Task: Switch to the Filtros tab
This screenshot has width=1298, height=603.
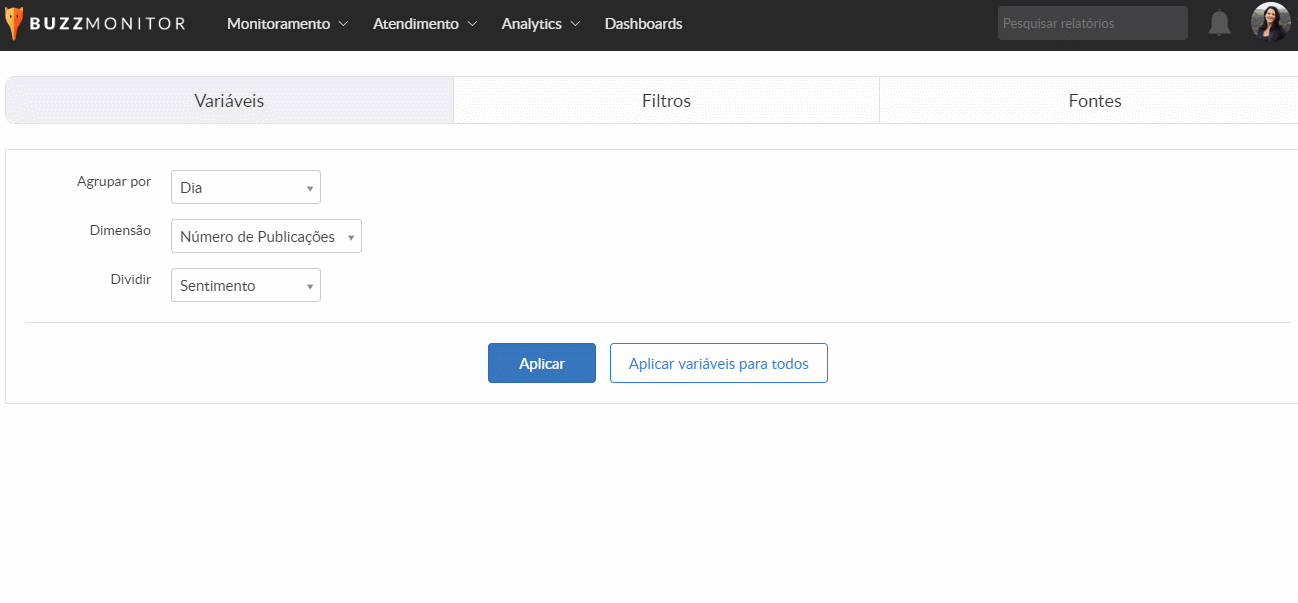Action: (666, 101)
